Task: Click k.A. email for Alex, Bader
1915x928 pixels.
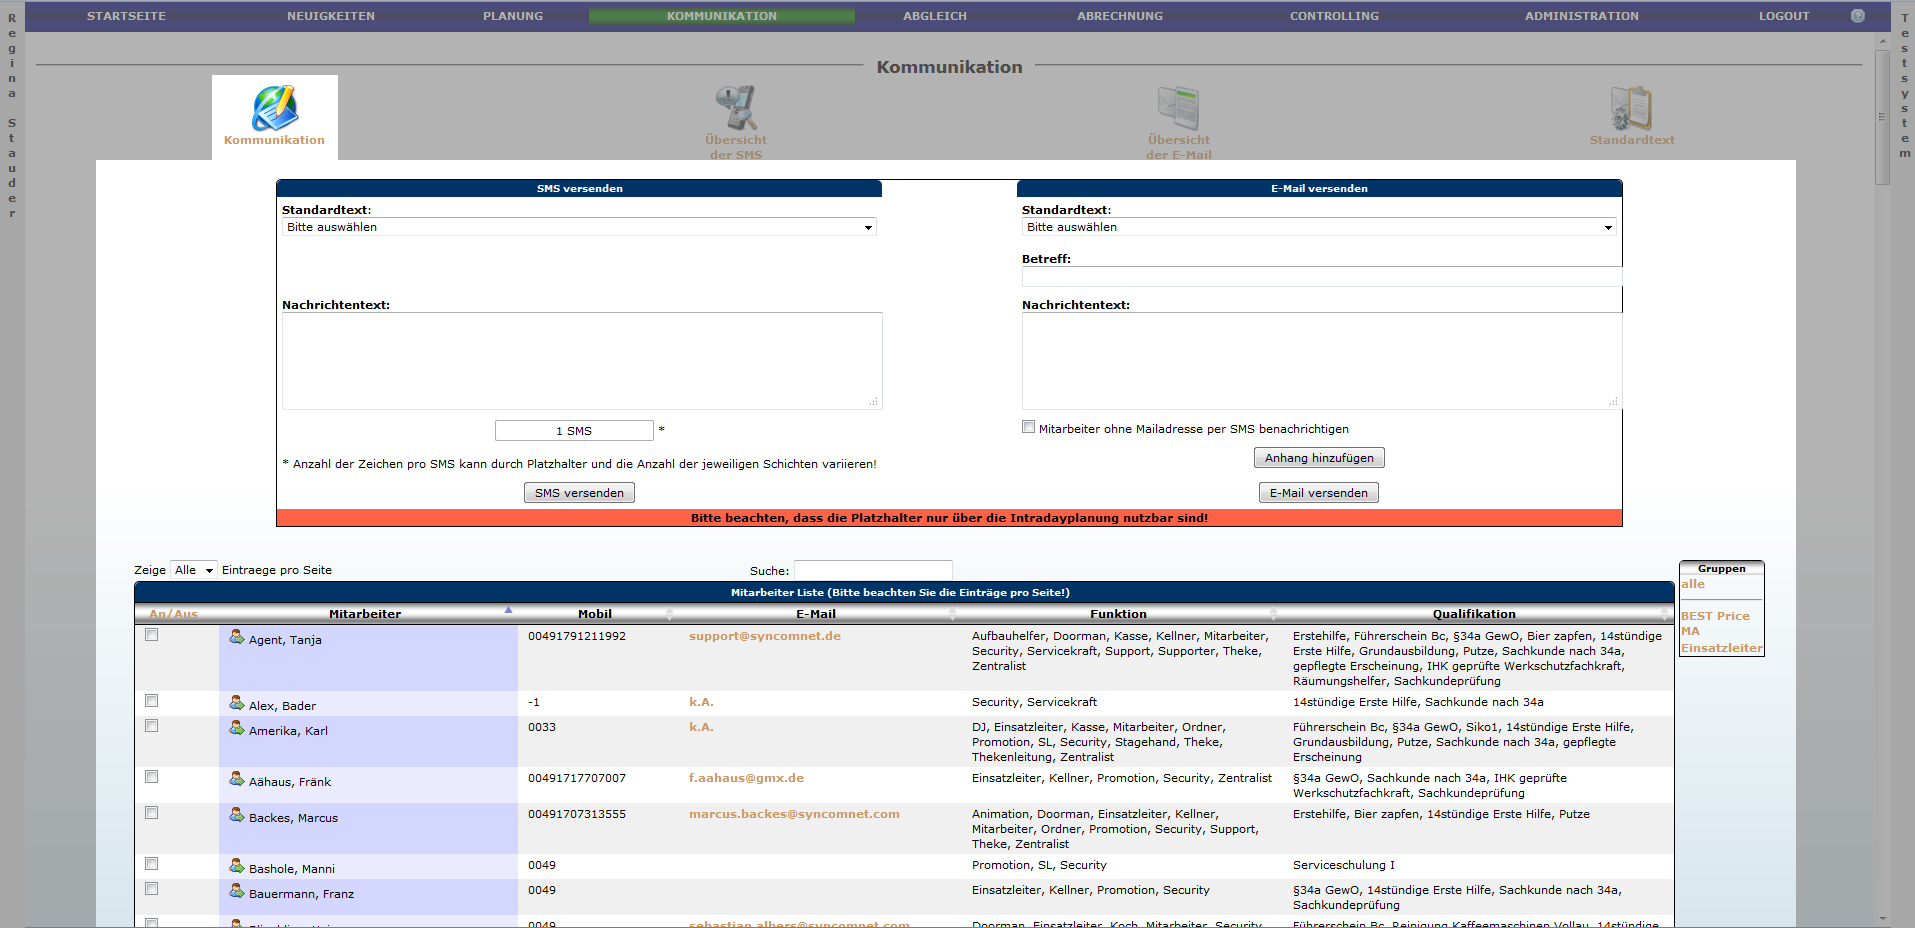Action: tap(701, 702)
